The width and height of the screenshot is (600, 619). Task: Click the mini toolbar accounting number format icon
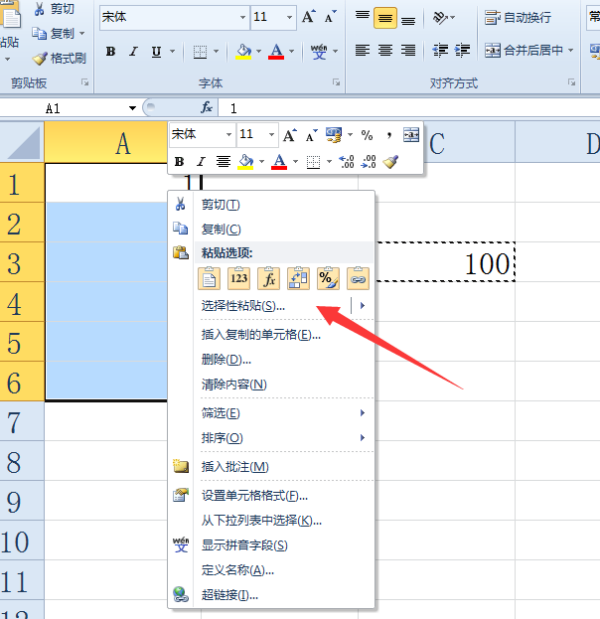coord(334,135)
